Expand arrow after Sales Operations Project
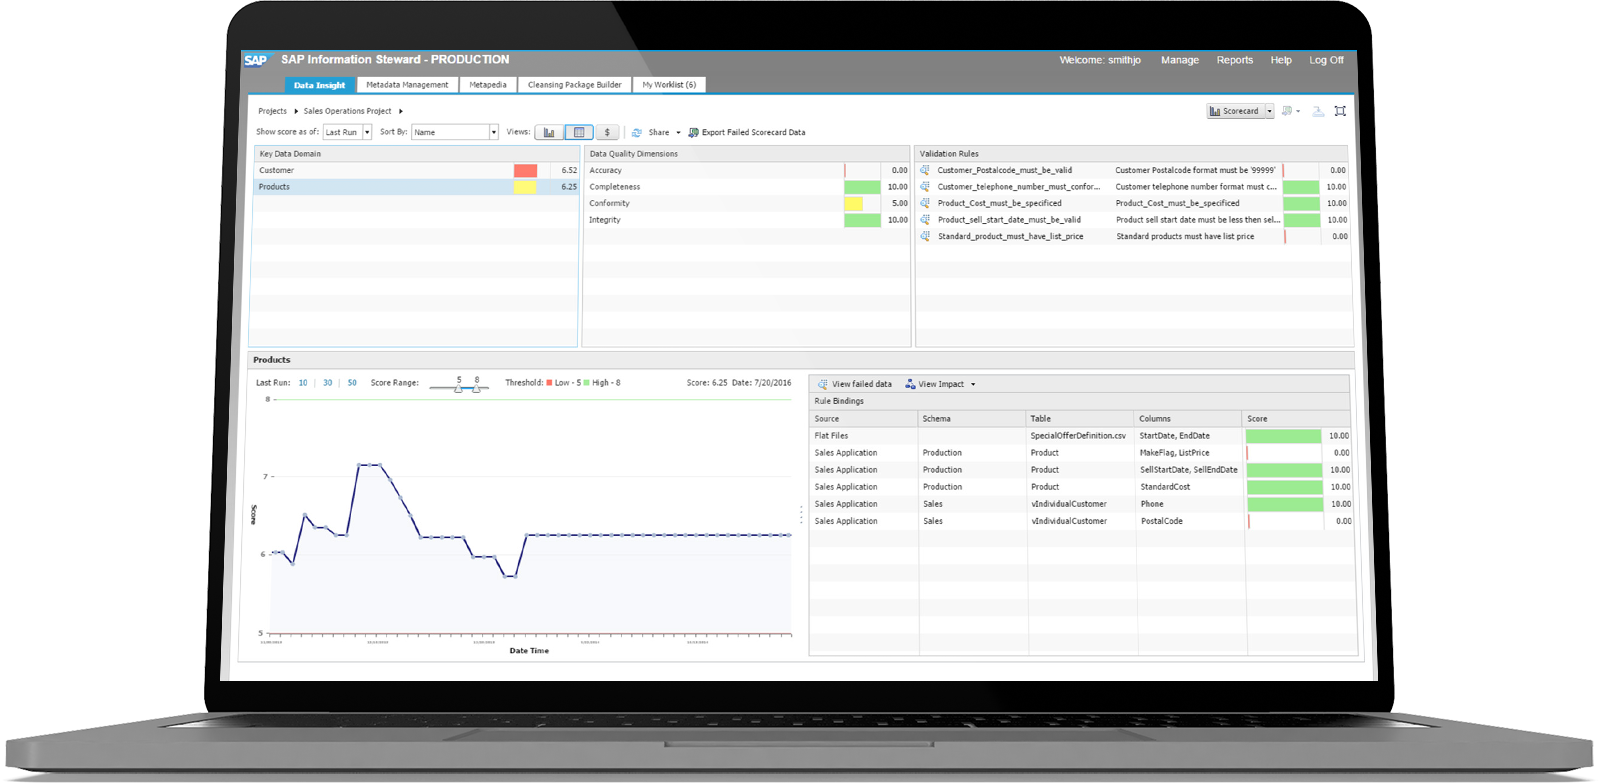 point(401,111)
